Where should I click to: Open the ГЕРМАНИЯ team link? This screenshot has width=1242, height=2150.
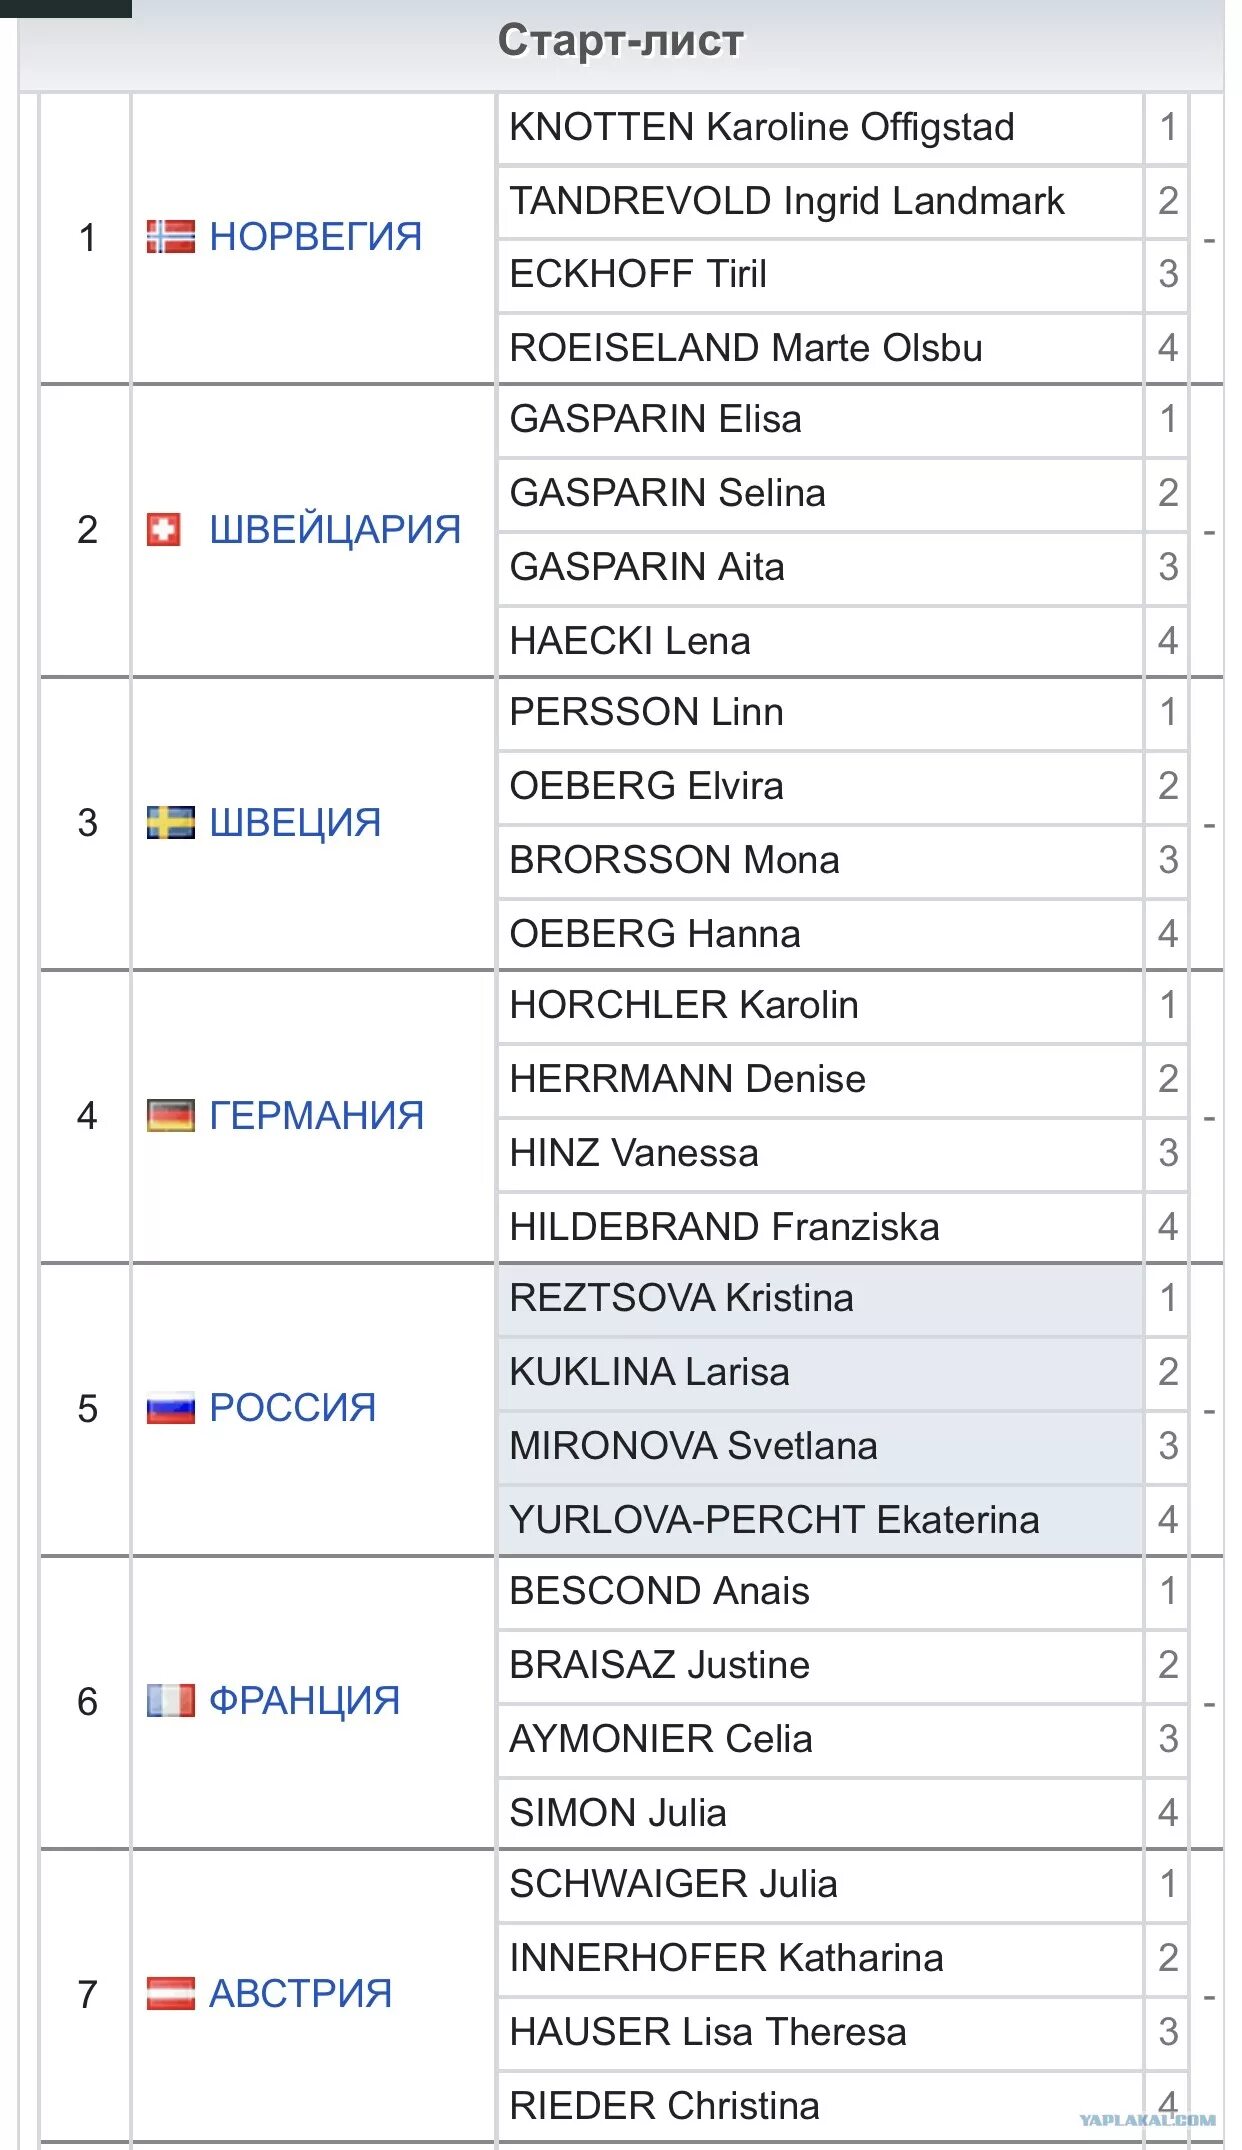pos(316,1116)
